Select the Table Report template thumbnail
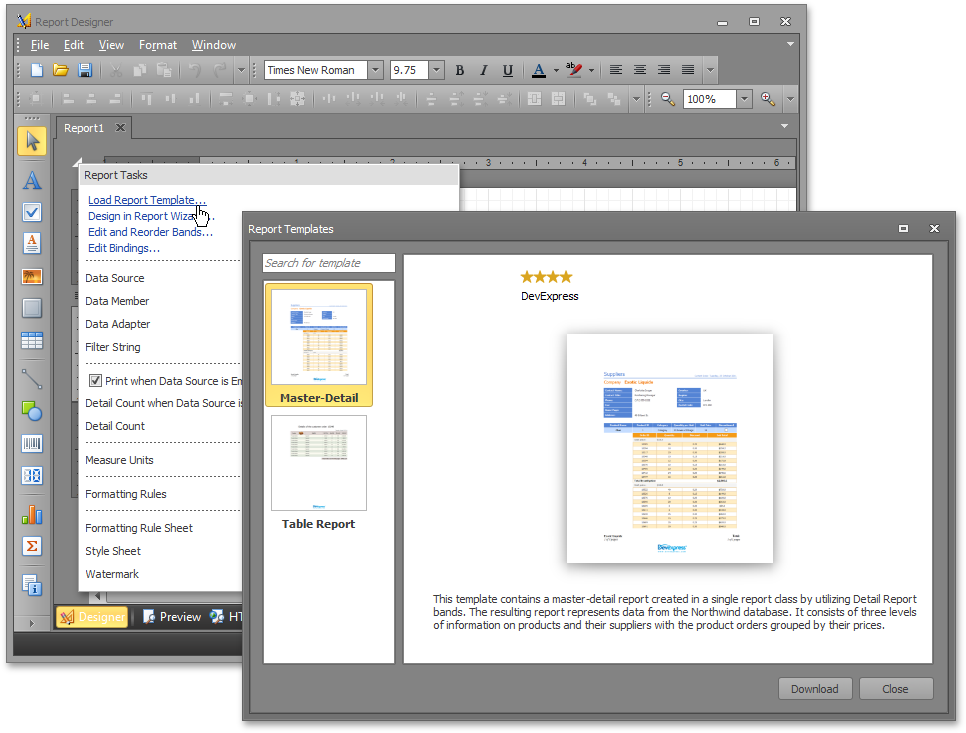Viewport: 966px width, 733px height. tap(318, 464)
